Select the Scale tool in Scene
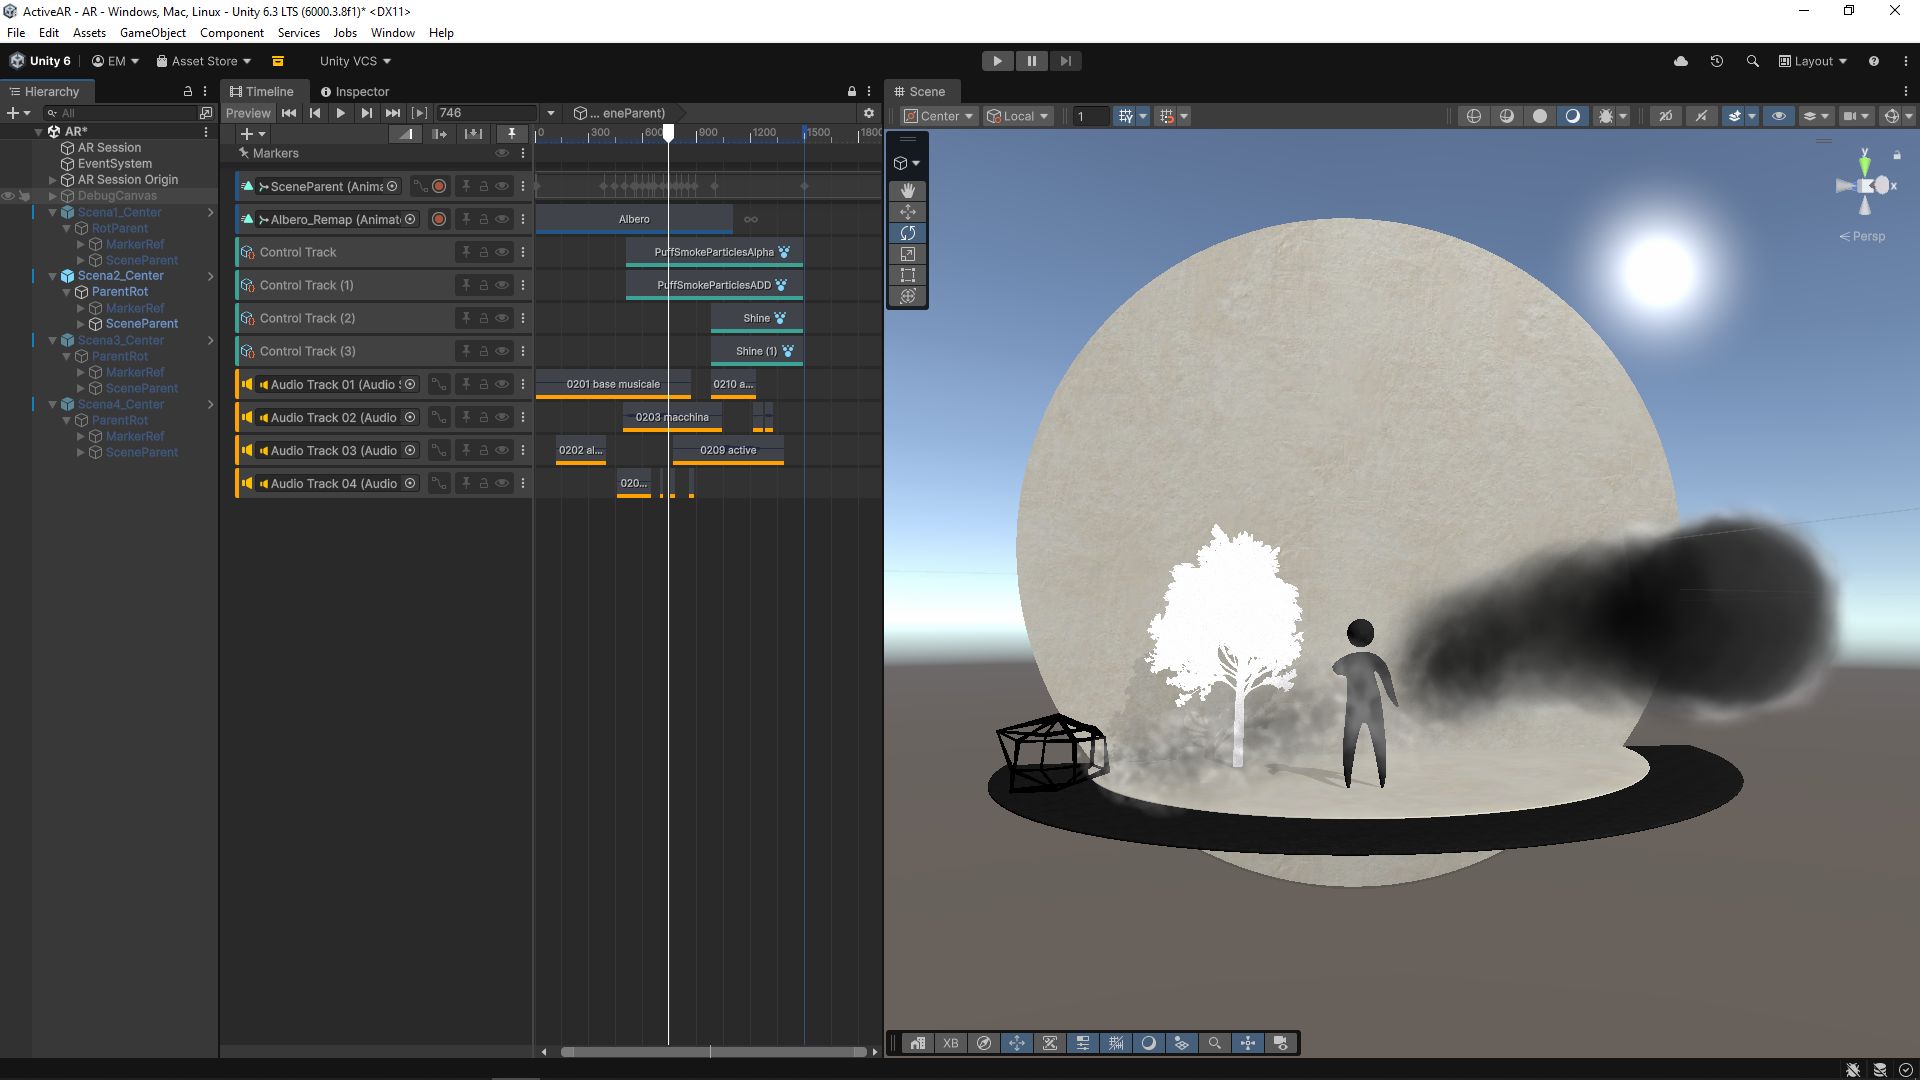Image resolution: width=1920 pixels, height=1080 pixels. point(907,254)
